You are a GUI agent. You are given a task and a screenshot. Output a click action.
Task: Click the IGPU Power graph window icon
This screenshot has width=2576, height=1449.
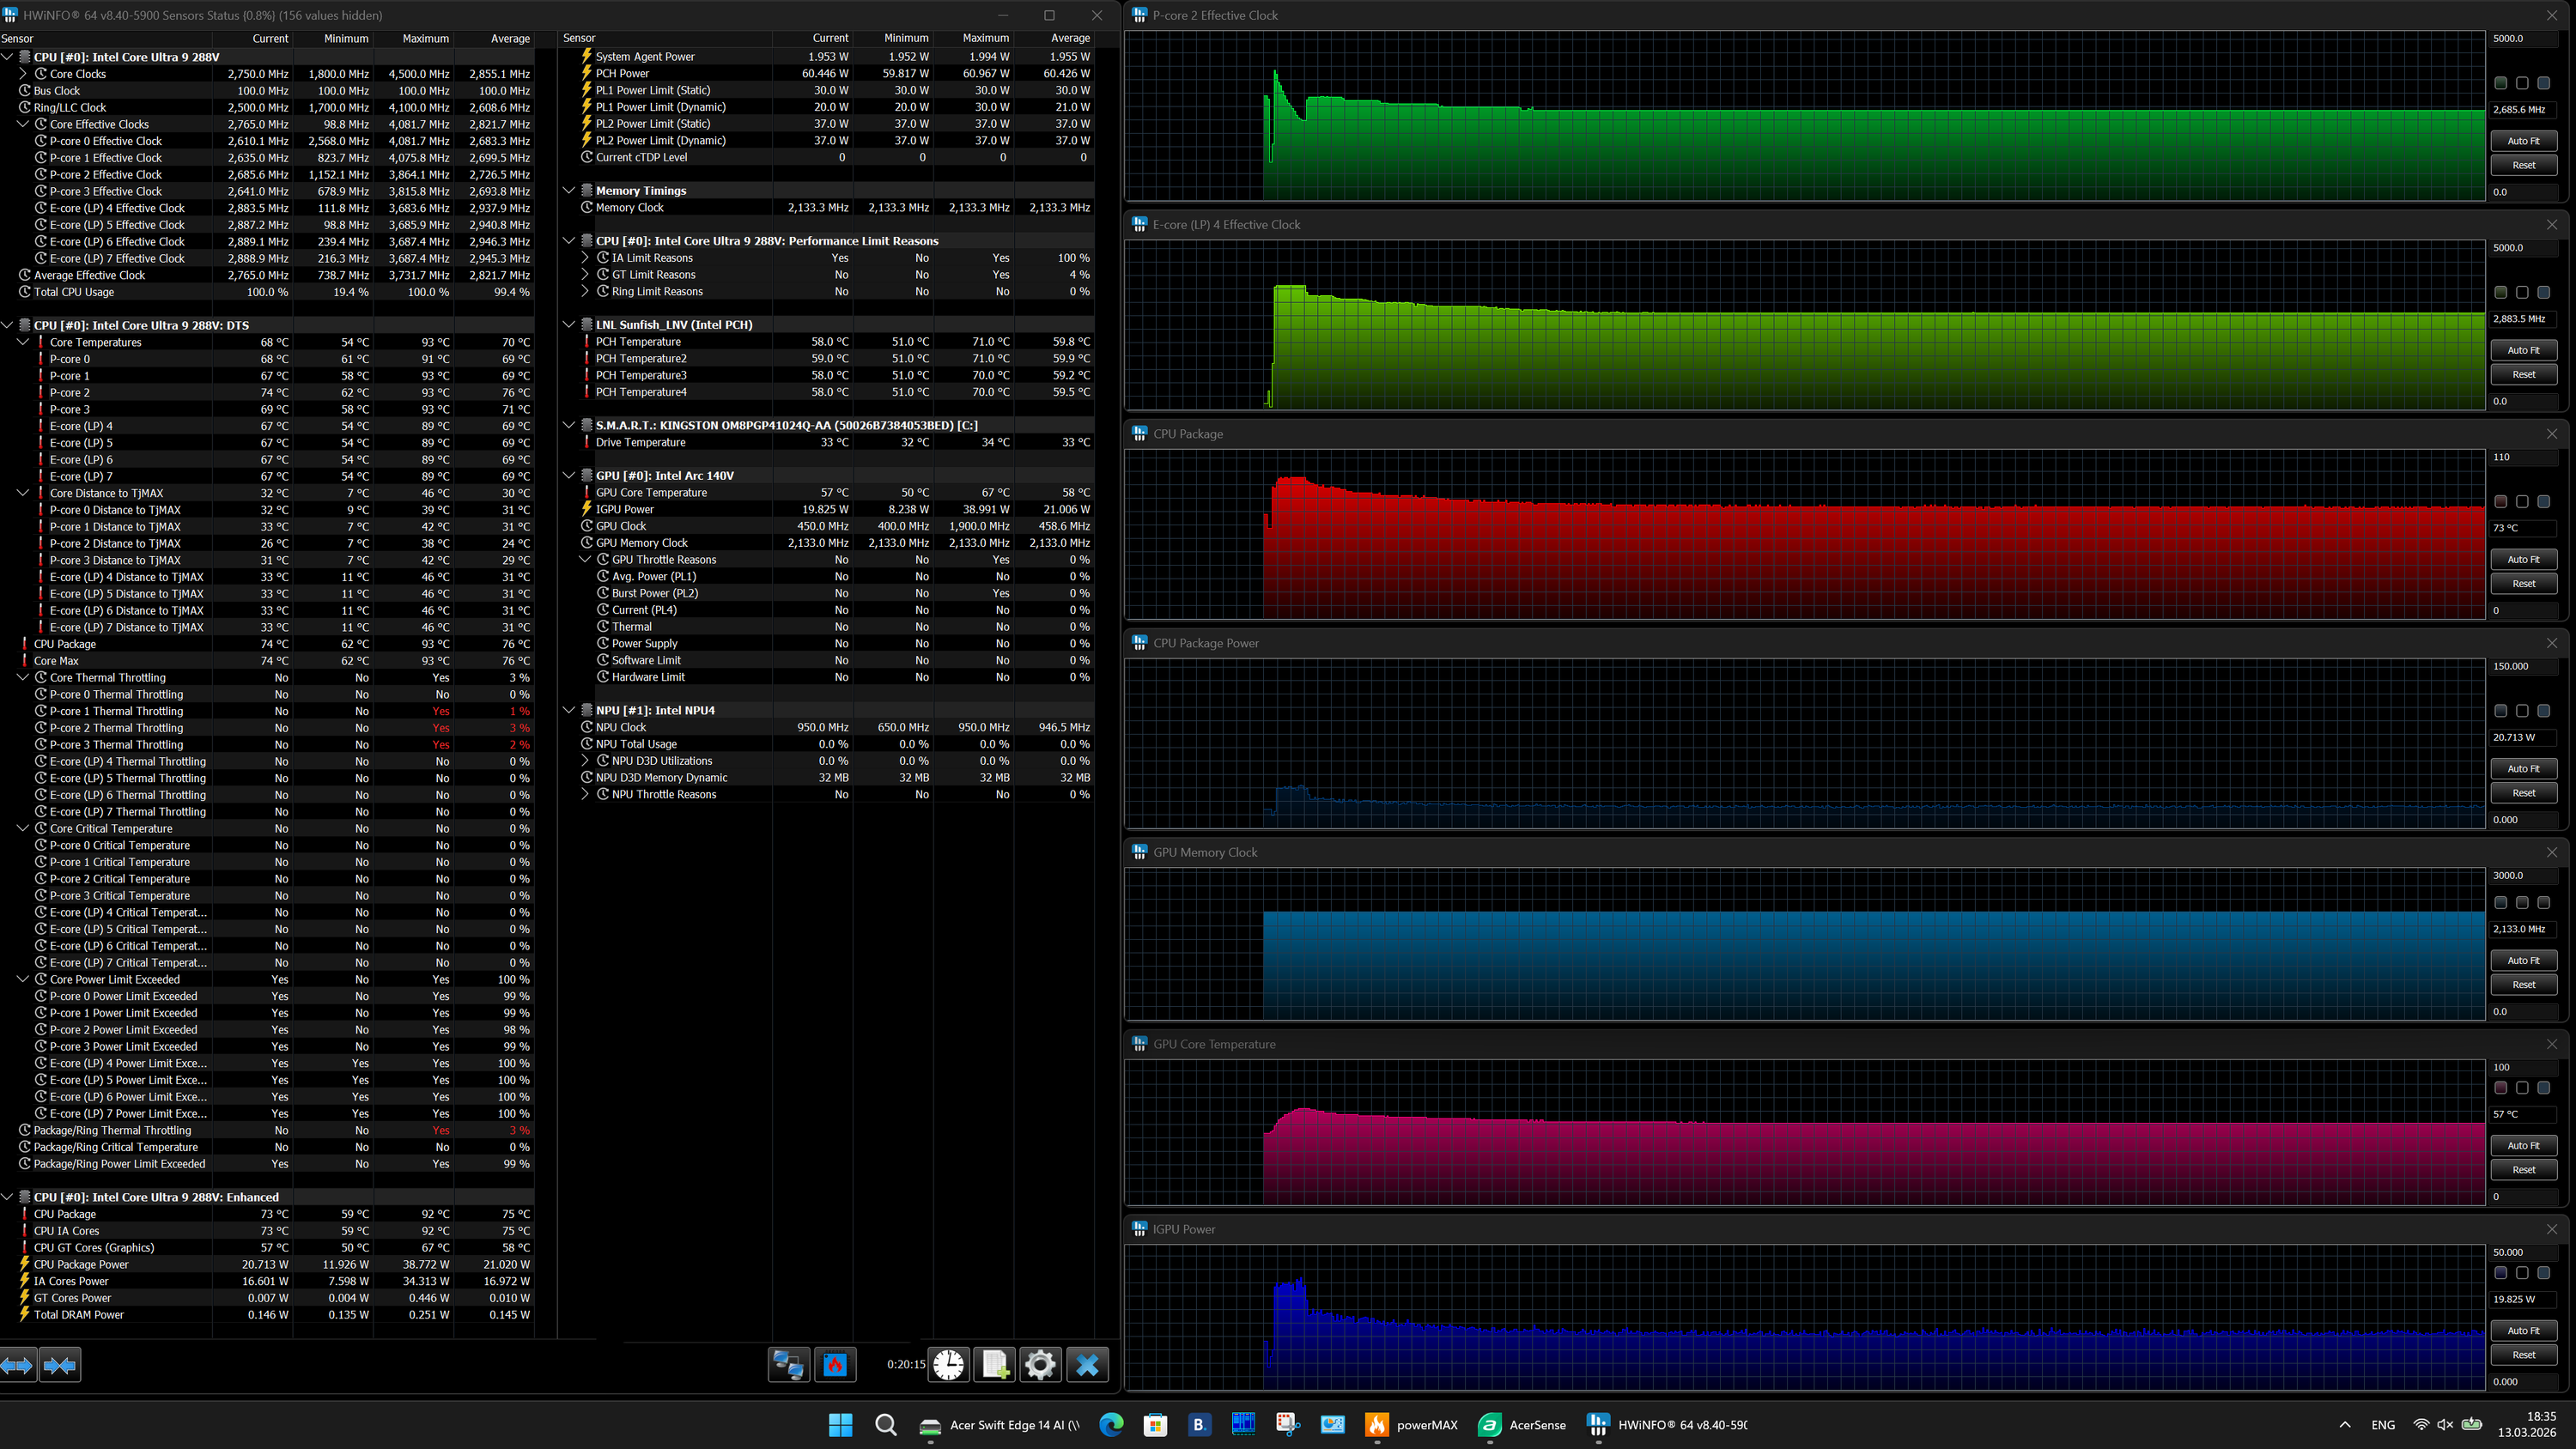click(1139, 1229)
